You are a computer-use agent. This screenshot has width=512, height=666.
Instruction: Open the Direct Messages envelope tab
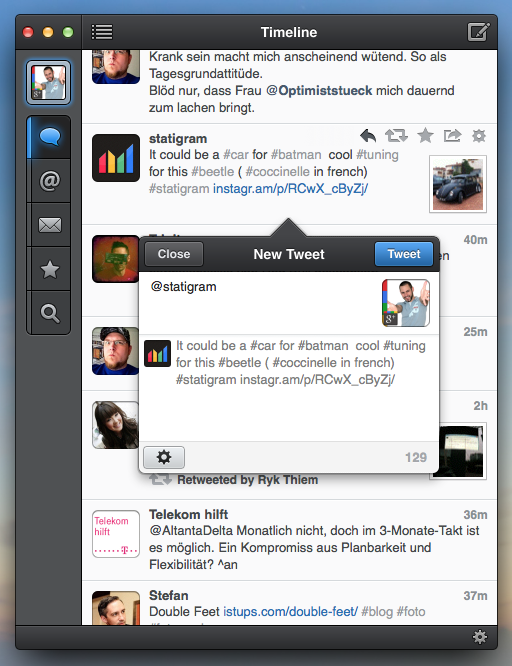coord(49,225)
